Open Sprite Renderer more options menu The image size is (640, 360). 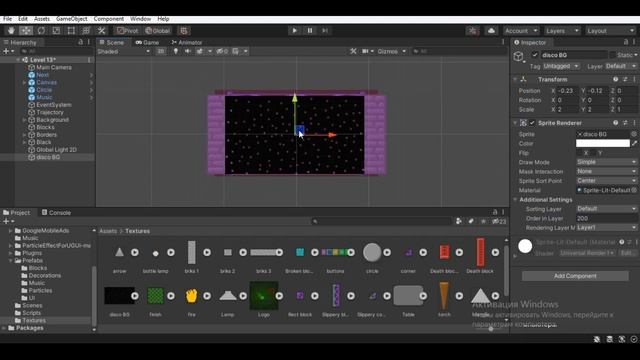pyautogui.click(x=634, y=122)
